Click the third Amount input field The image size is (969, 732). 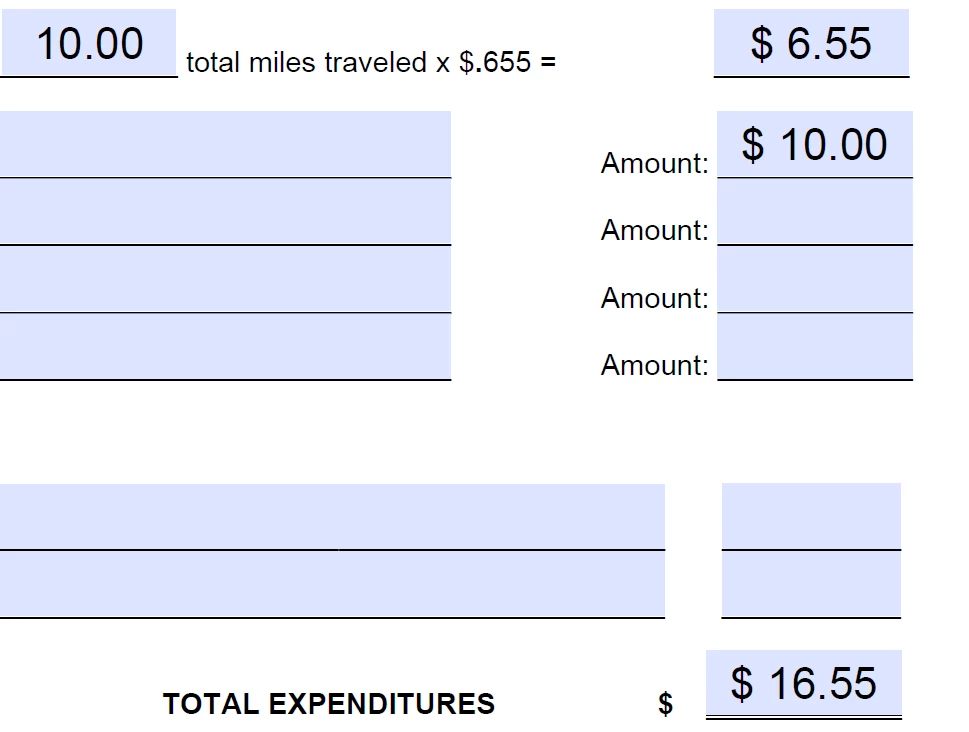[x=815, y=279]
